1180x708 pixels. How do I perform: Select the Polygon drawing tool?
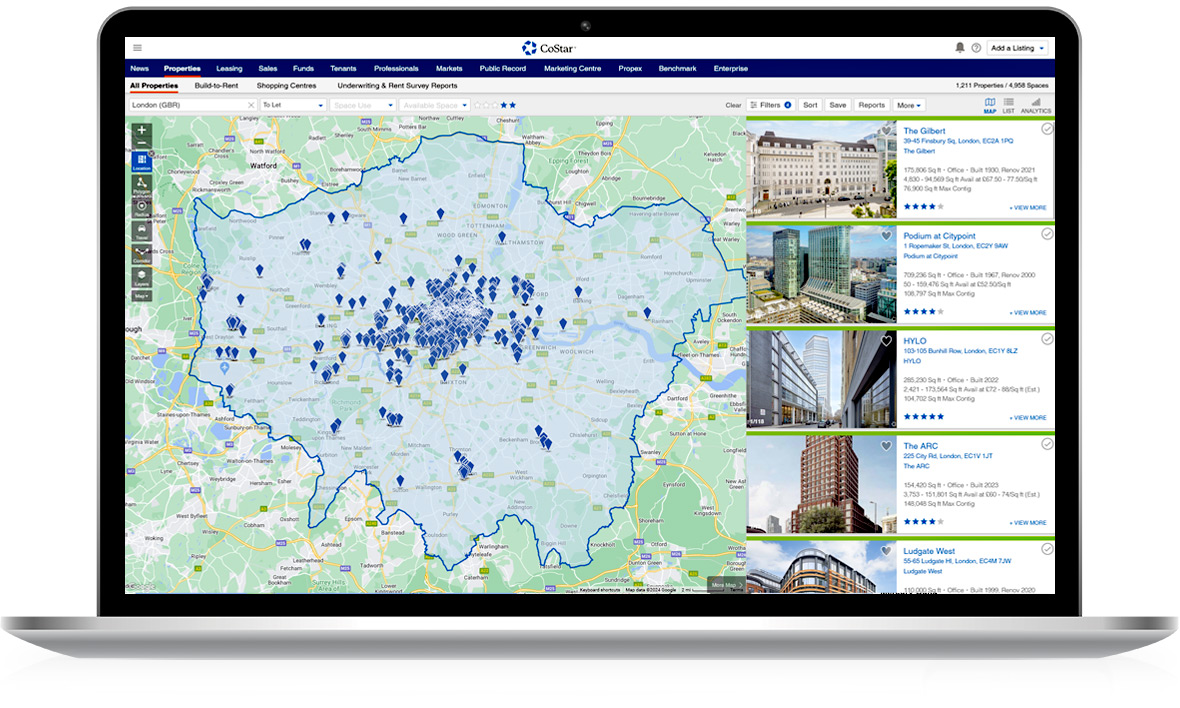tap(141, 185)
